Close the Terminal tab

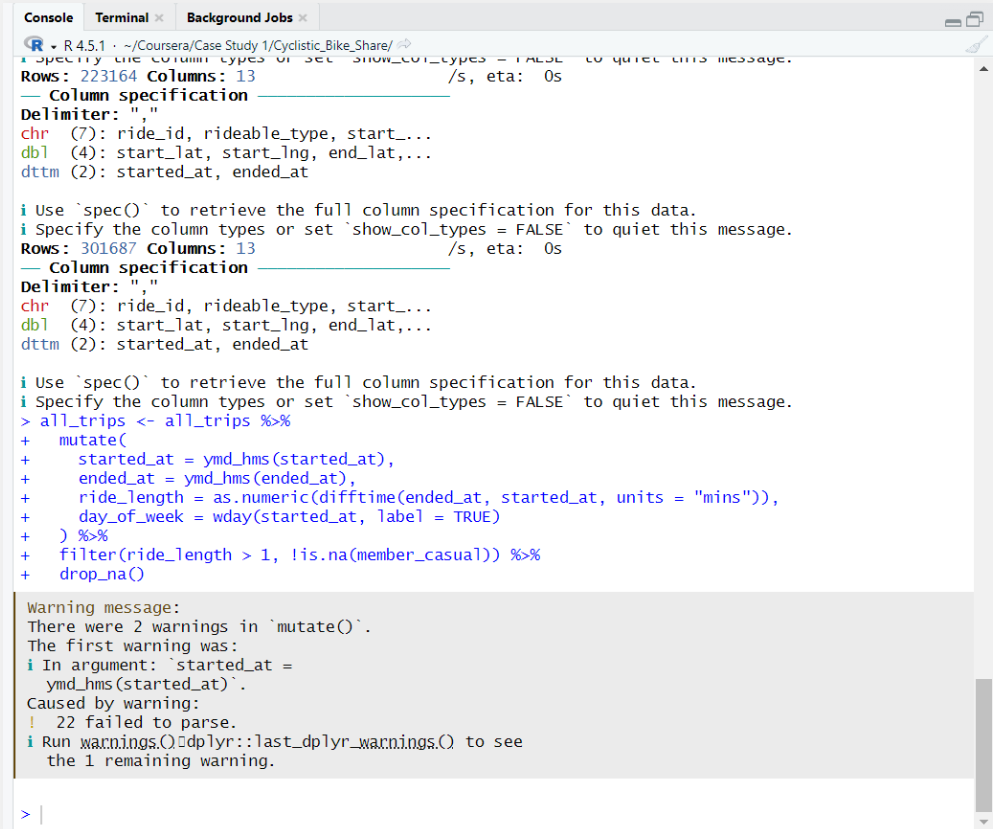click(x=158, y=17)
